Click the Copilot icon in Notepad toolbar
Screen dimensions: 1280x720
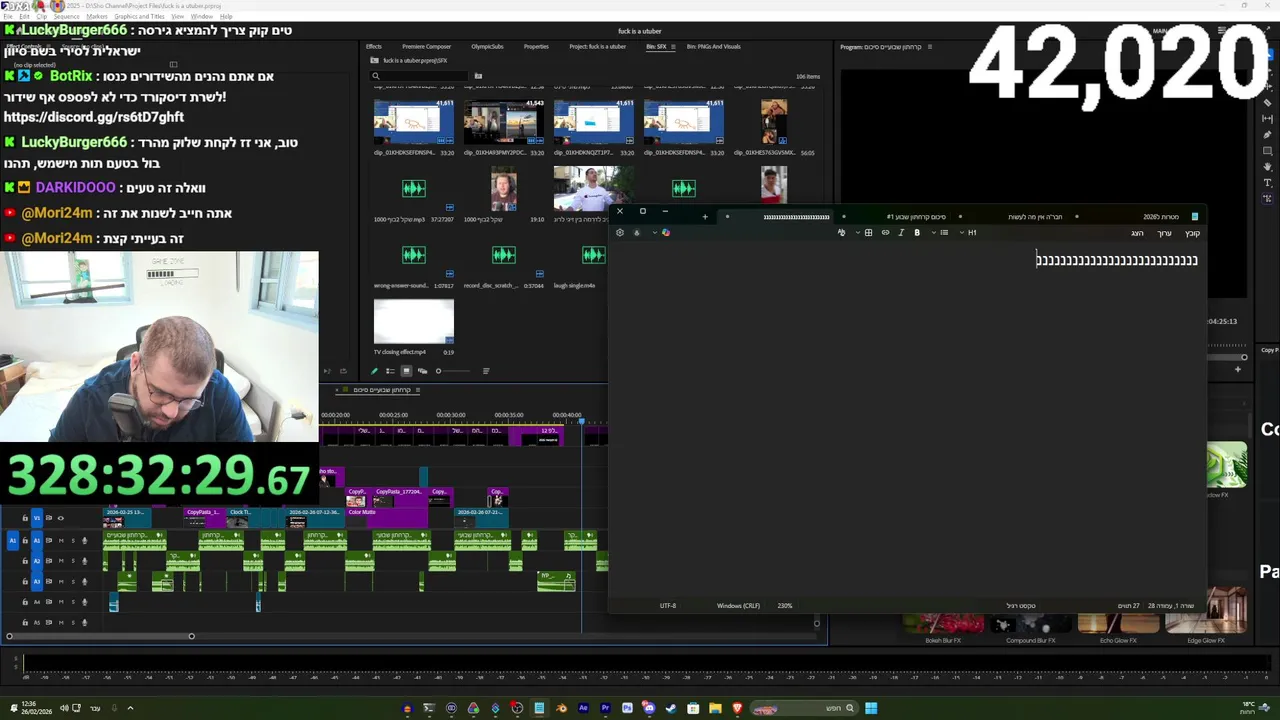pyautogui.click(x=666, y=232)
